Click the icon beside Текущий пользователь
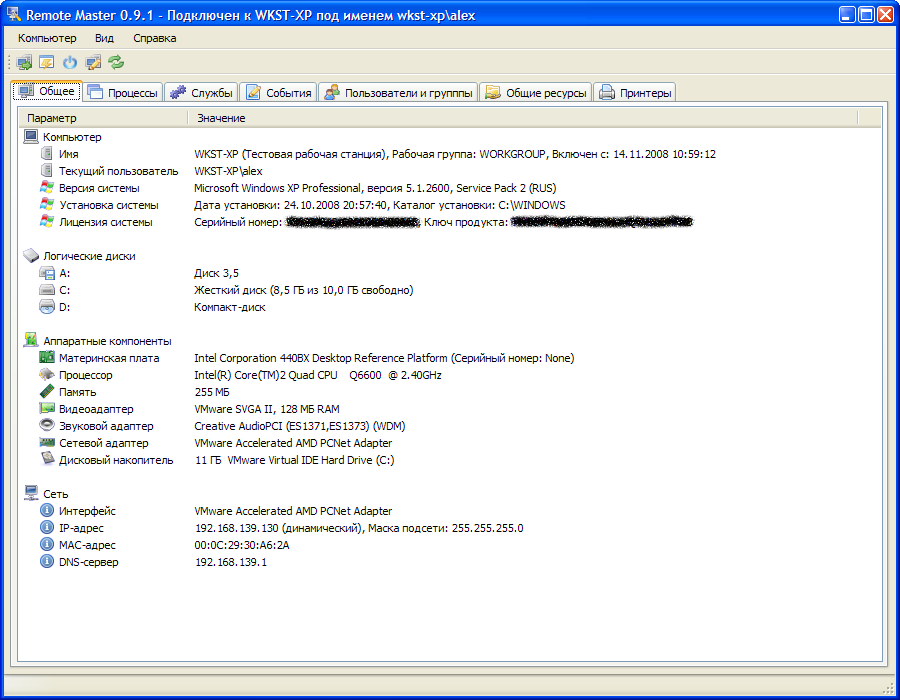 pyautogui.click(x=47, y=170)
